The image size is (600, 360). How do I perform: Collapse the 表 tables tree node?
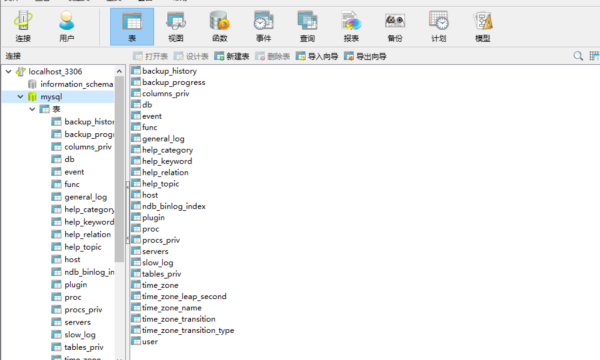click(x=33, y=109)
